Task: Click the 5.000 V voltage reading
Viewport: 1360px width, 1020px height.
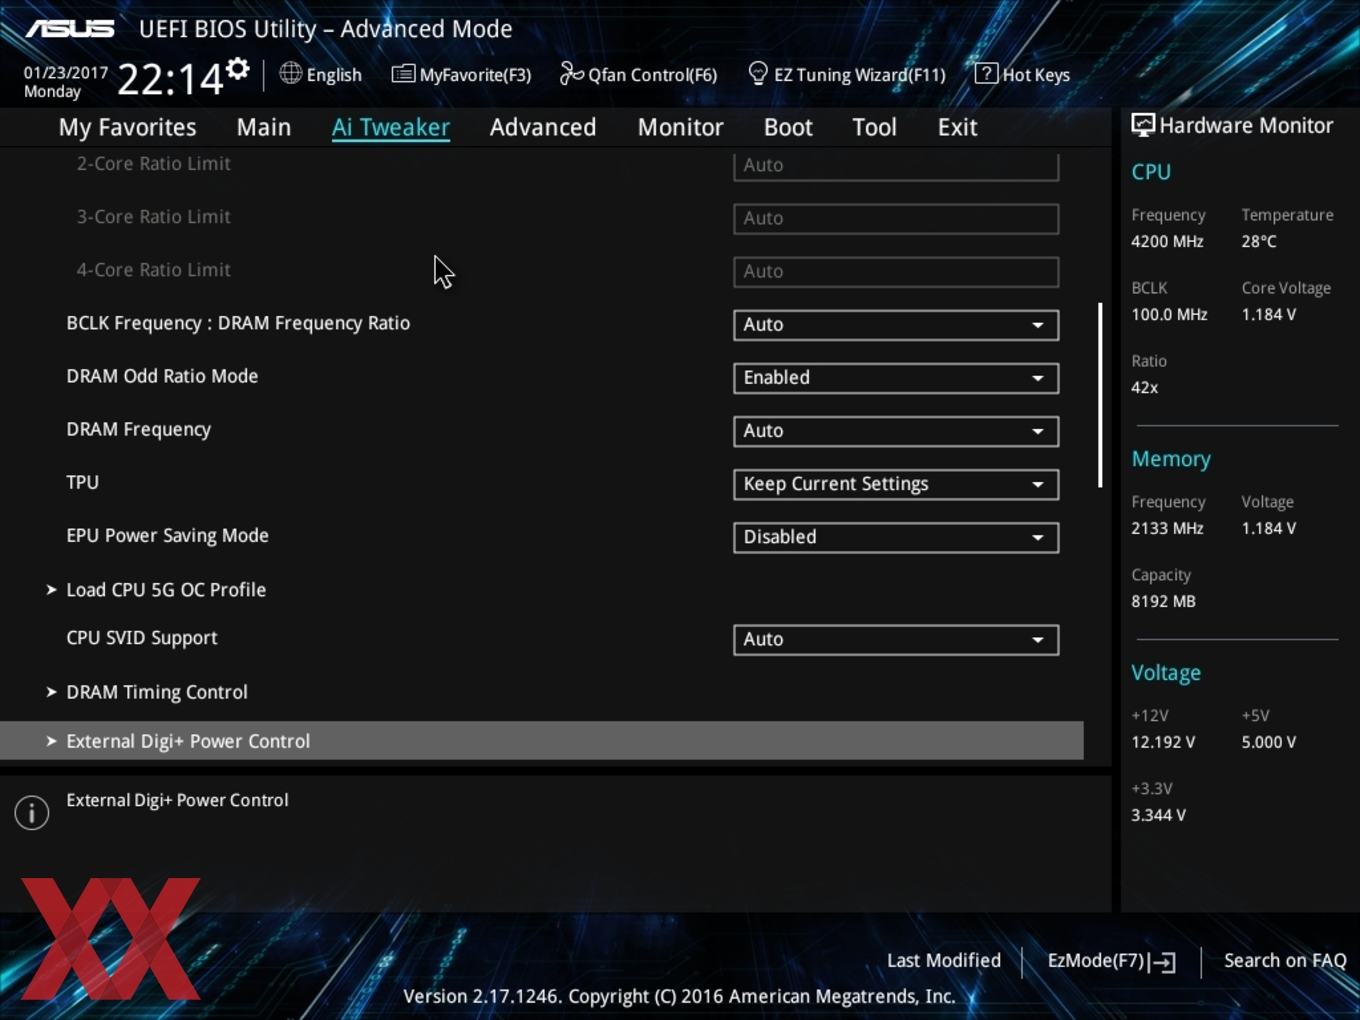Action: pyautogui.click(x=1269, y=742)
